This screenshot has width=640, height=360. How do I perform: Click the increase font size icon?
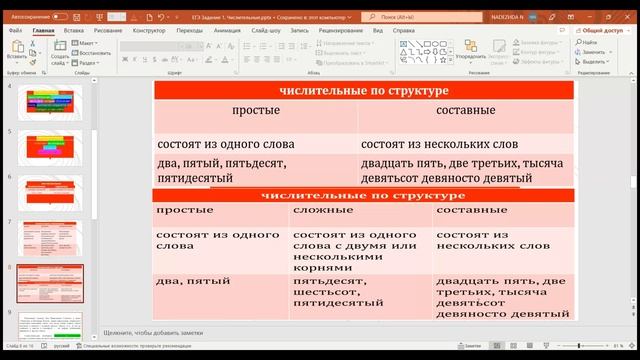click(x=209, y=46)
